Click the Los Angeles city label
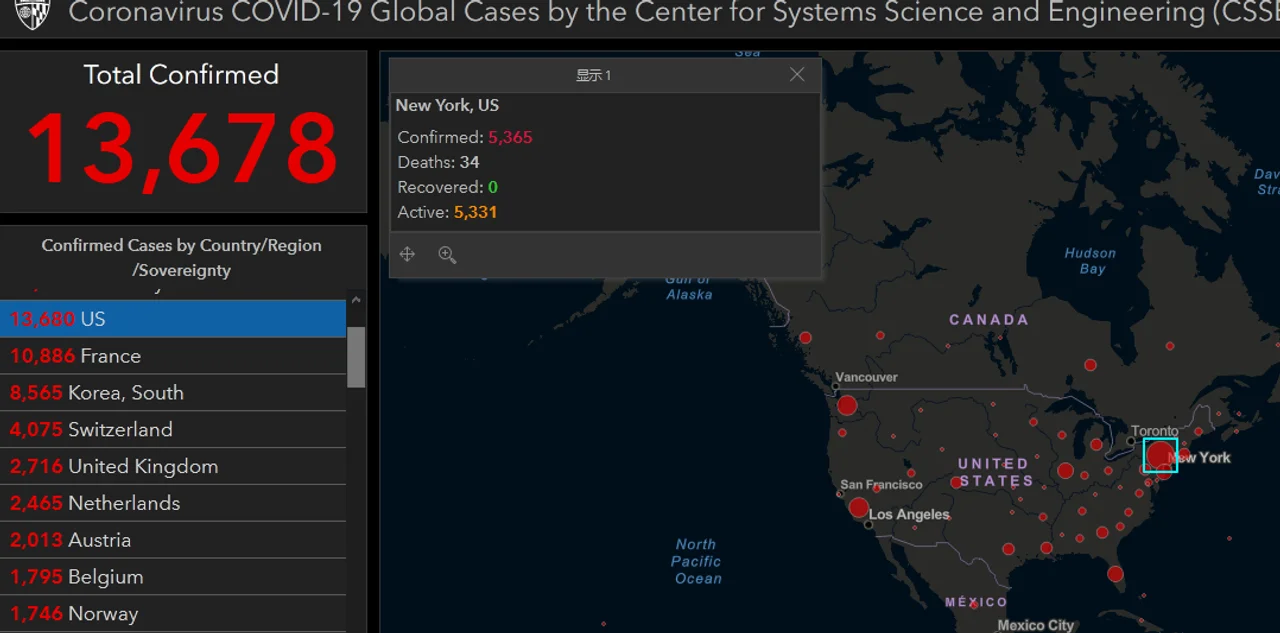 (x=909, y=514)
